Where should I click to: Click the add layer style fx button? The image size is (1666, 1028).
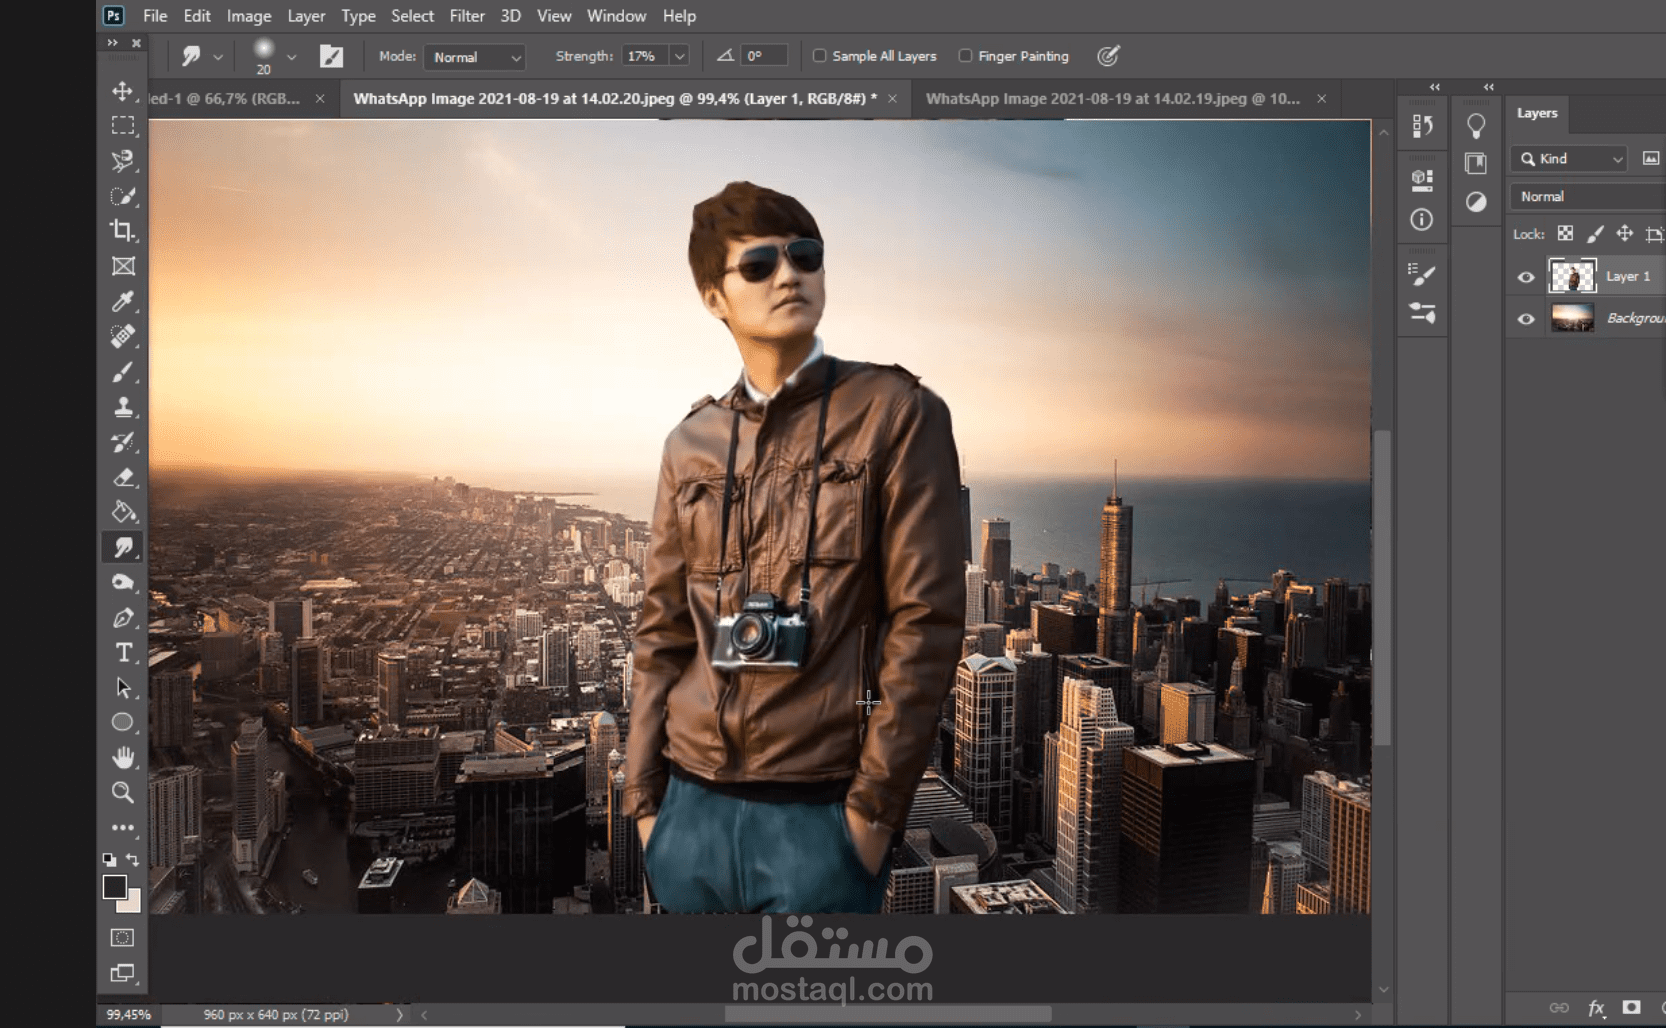click(x=1596, y=1008)
